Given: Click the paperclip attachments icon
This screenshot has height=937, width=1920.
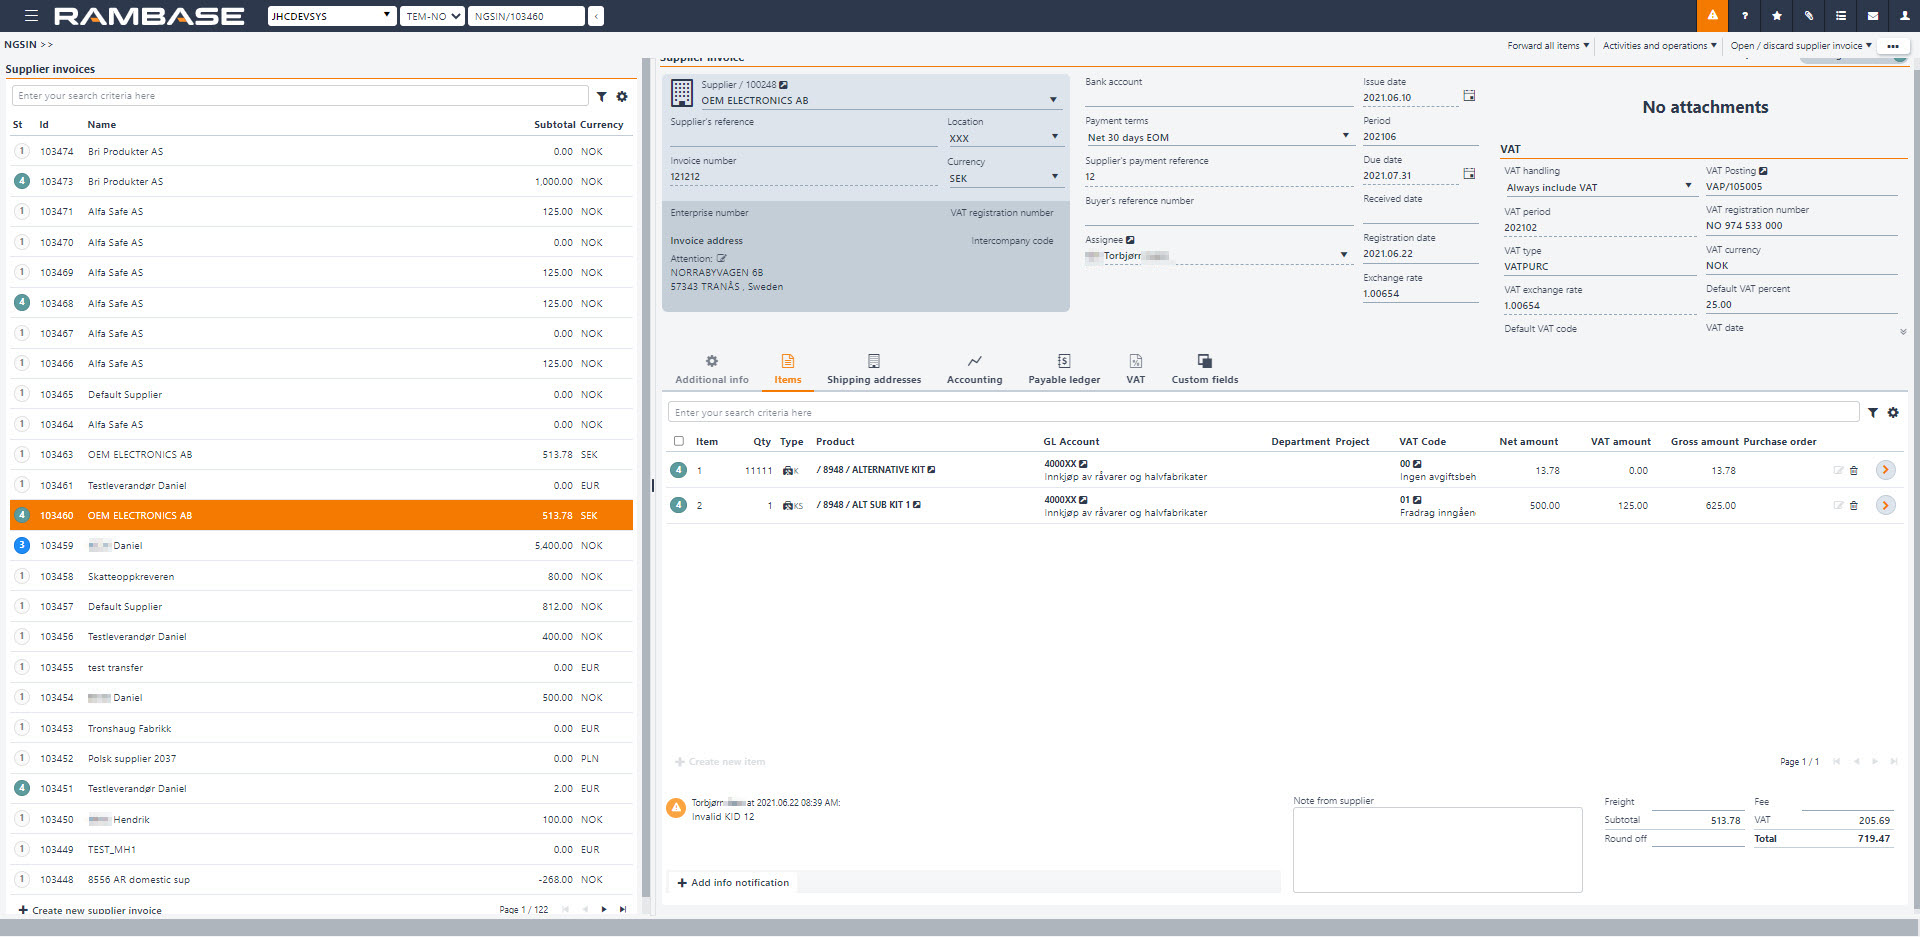Looking at the screenshot, I should (1809, 16).
